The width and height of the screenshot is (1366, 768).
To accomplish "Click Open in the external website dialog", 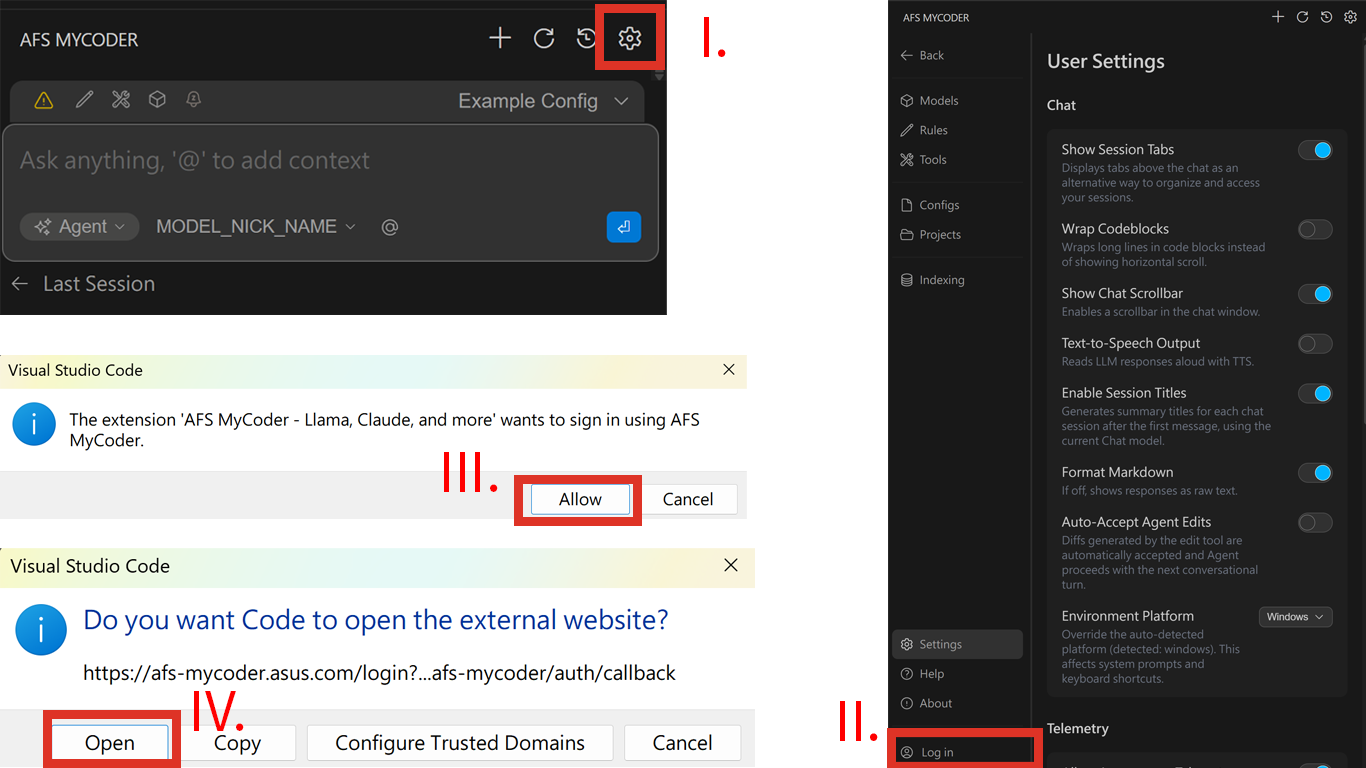I will (109, 743).
